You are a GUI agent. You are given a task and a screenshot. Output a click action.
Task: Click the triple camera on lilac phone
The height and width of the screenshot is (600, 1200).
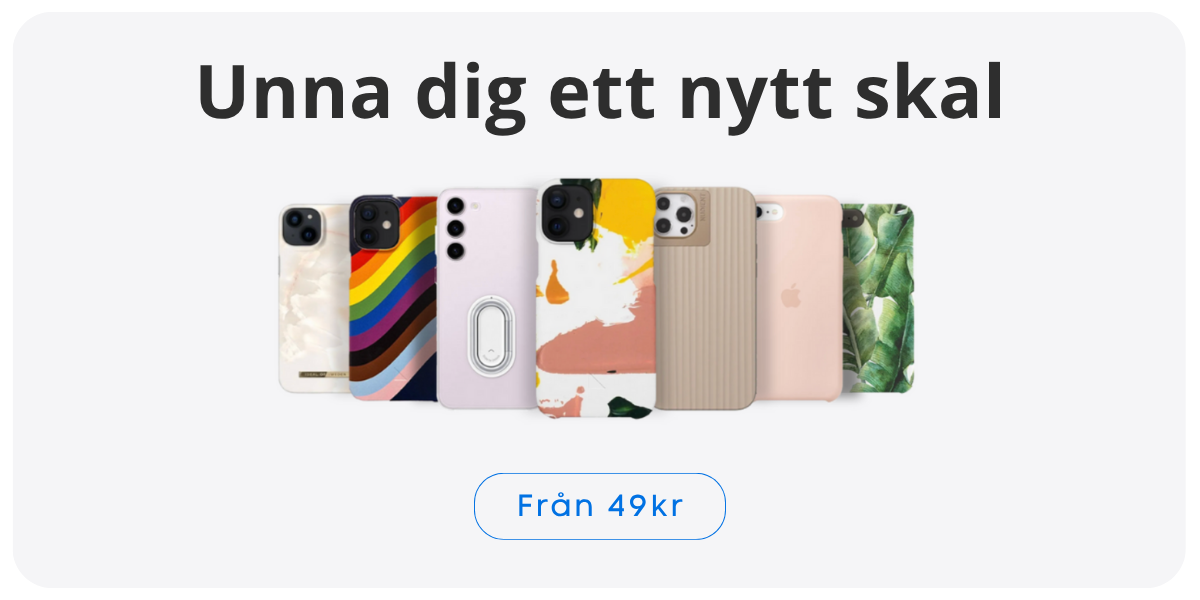pyautogui.click(x=456, y=228)
